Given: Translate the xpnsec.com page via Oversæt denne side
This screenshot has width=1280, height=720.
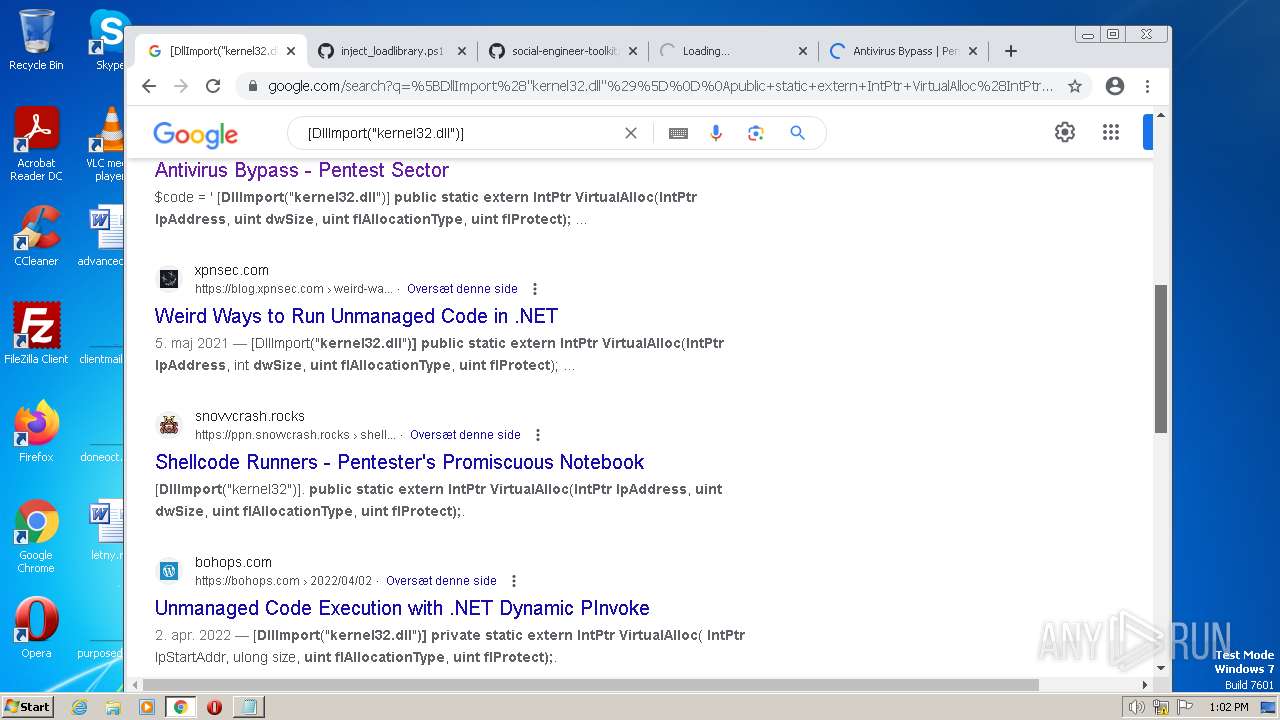Looking at the screenshot, I should (462, 289).
